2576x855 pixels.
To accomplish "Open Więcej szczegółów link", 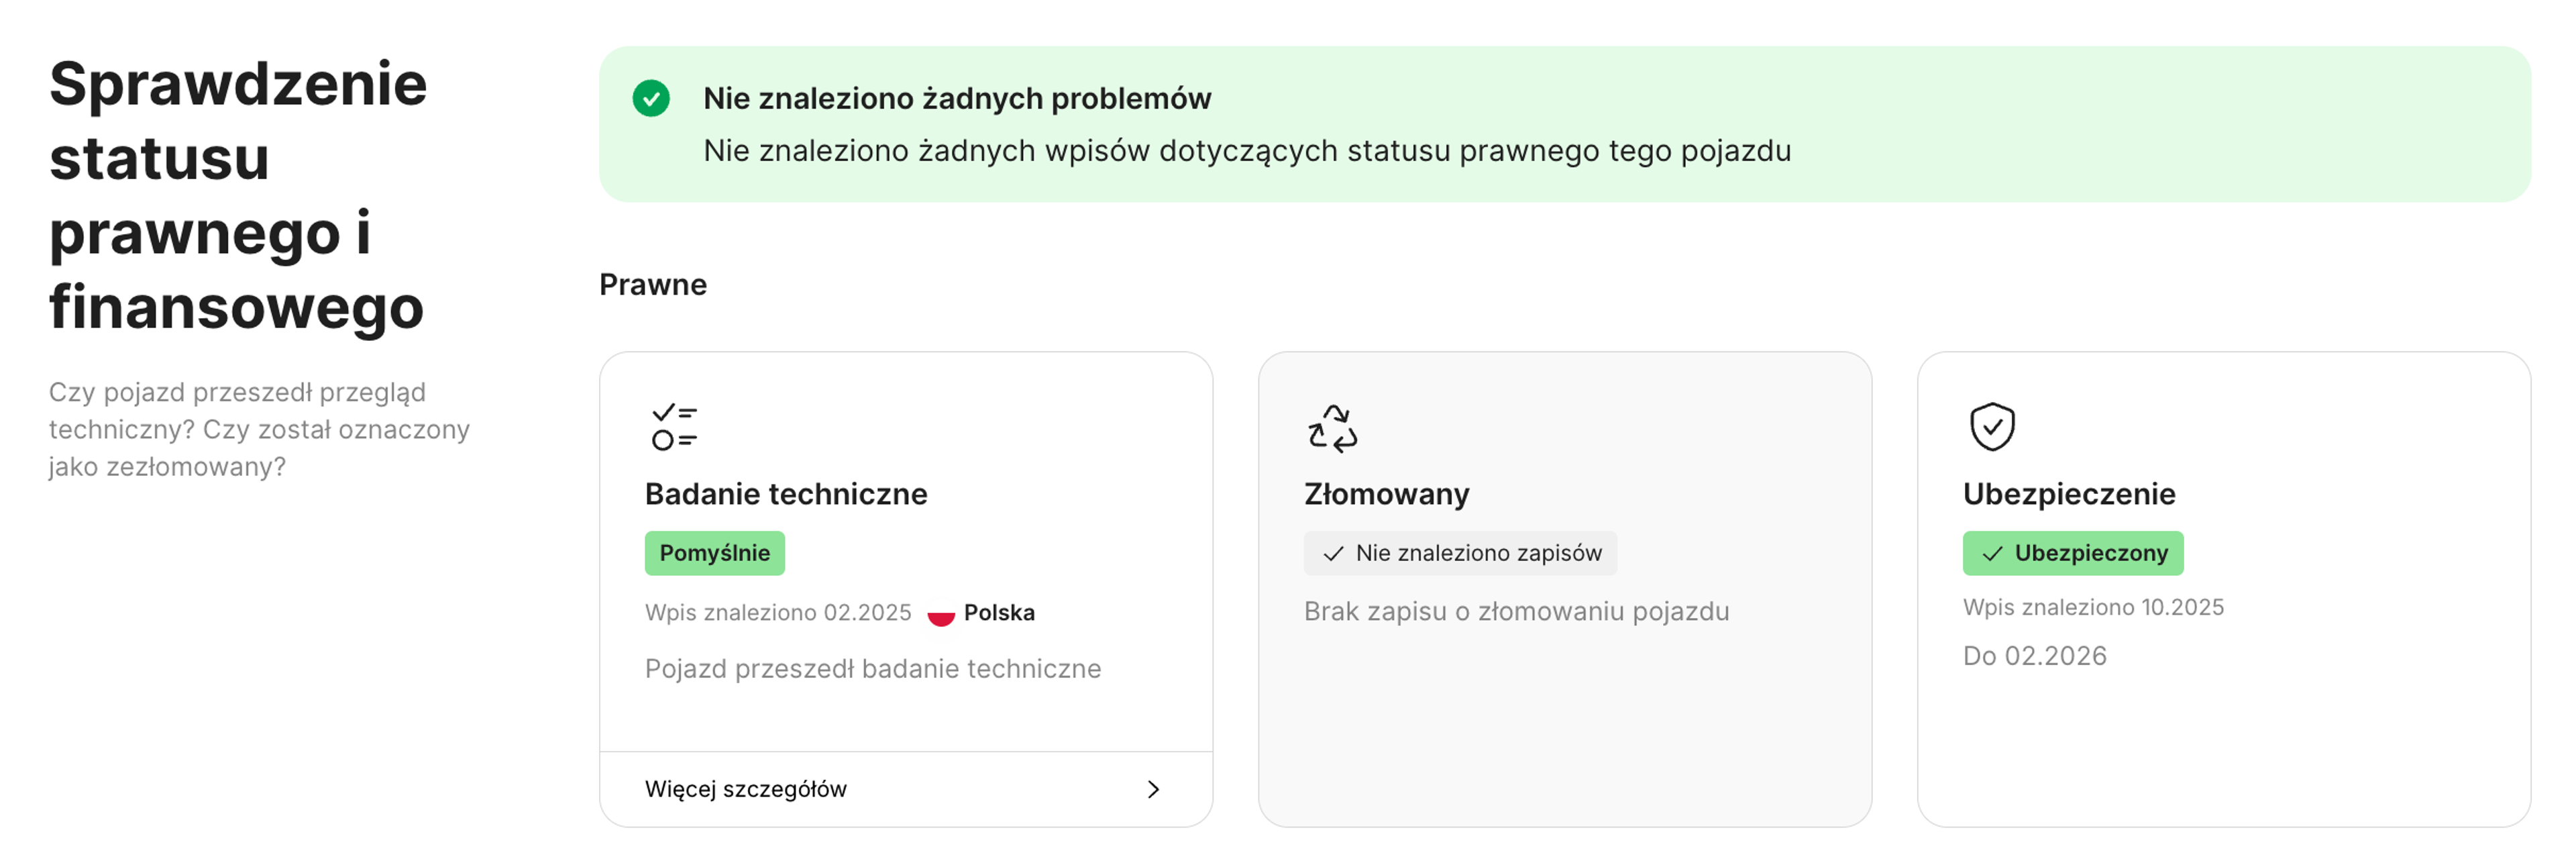I will [747, 789].
